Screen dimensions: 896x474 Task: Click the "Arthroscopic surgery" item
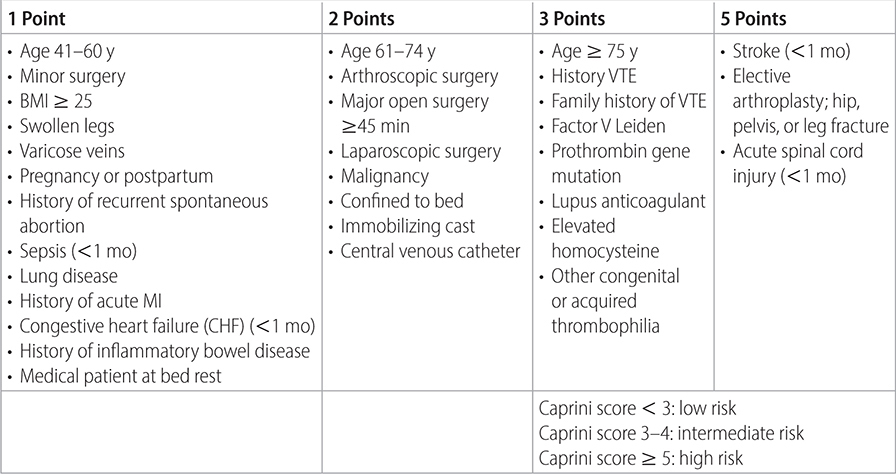point(420,77)
